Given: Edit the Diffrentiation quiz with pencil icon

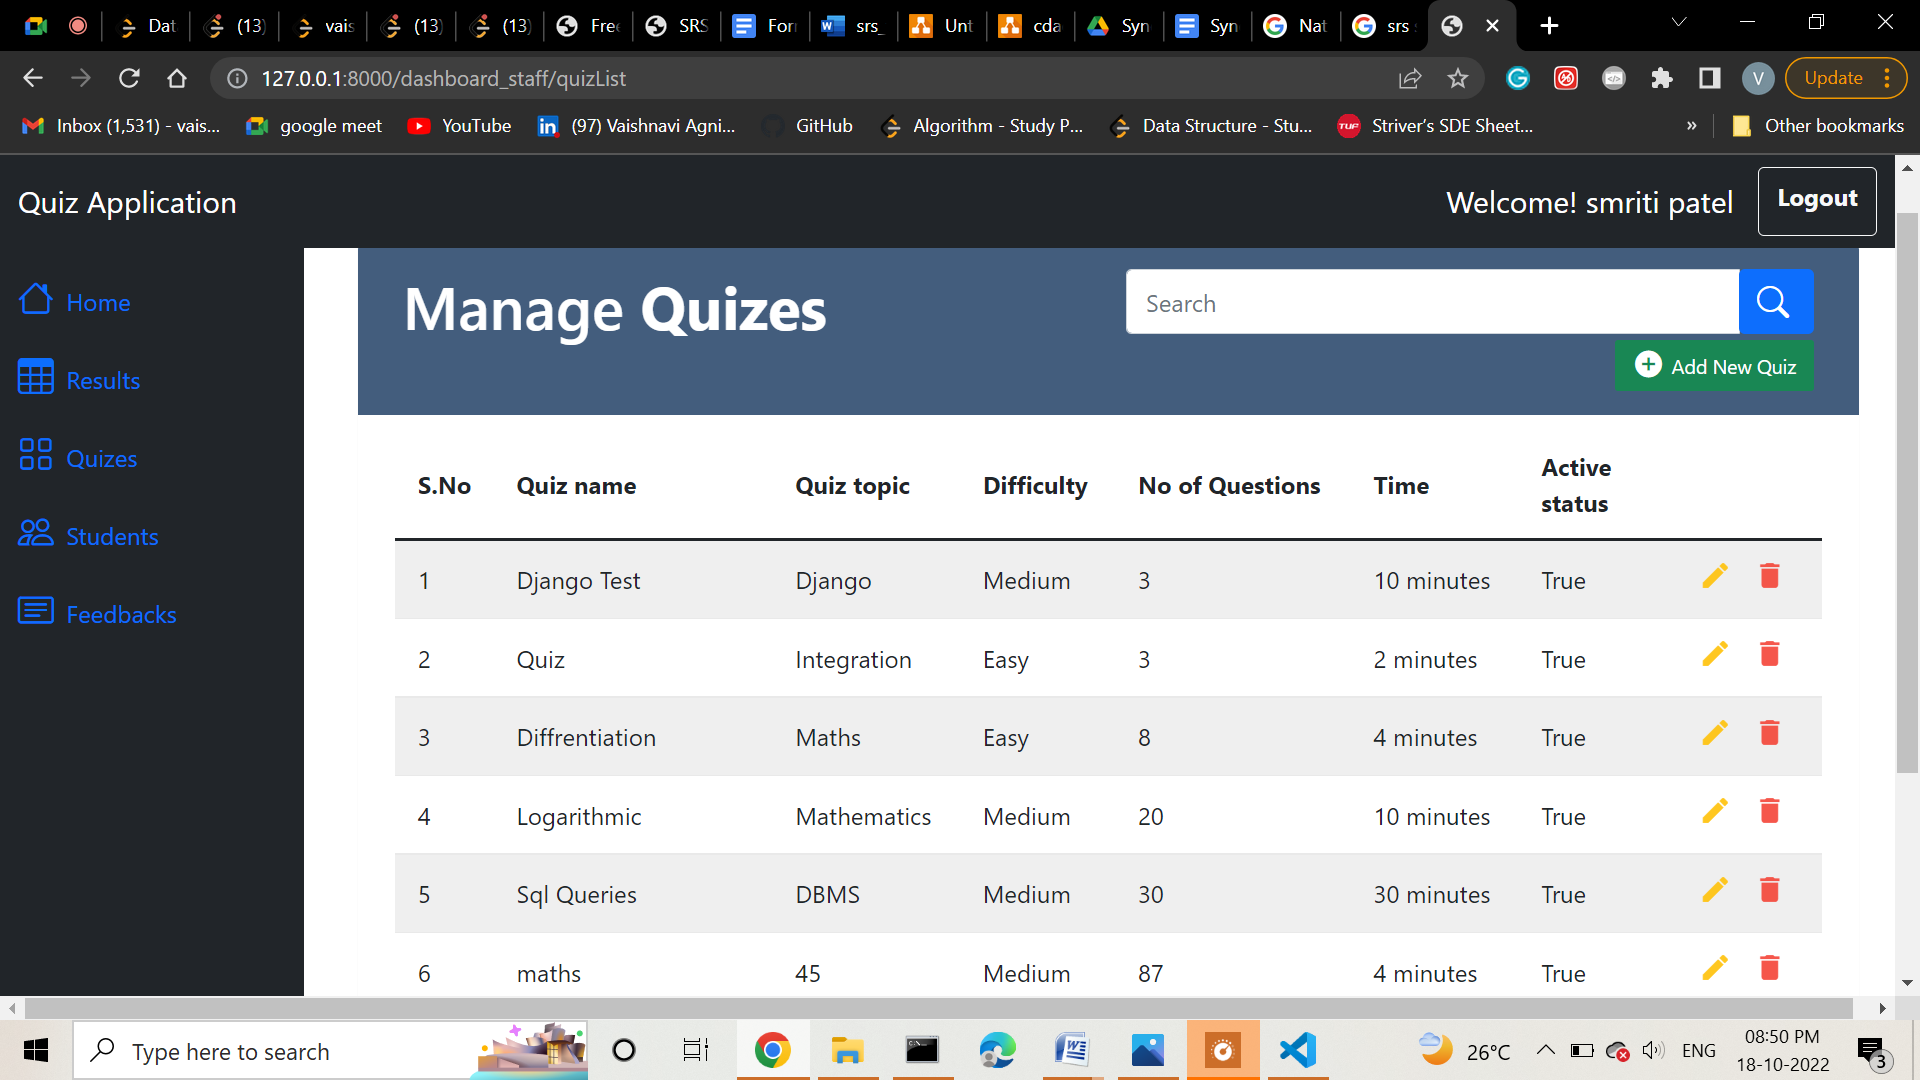Looking at the screenshot, I should [1714, 733].
